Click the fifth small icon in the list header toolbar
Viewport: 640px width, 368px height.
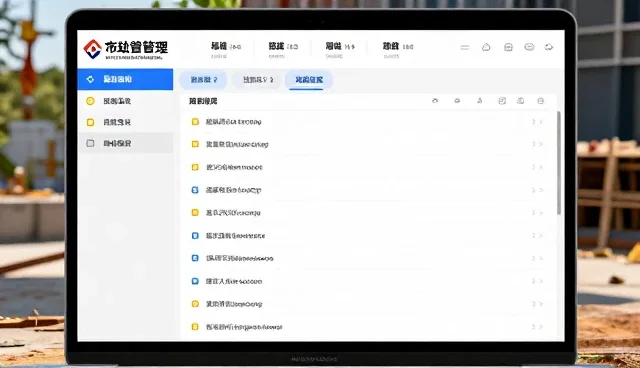pyautogui.click(x=520, y=101)
